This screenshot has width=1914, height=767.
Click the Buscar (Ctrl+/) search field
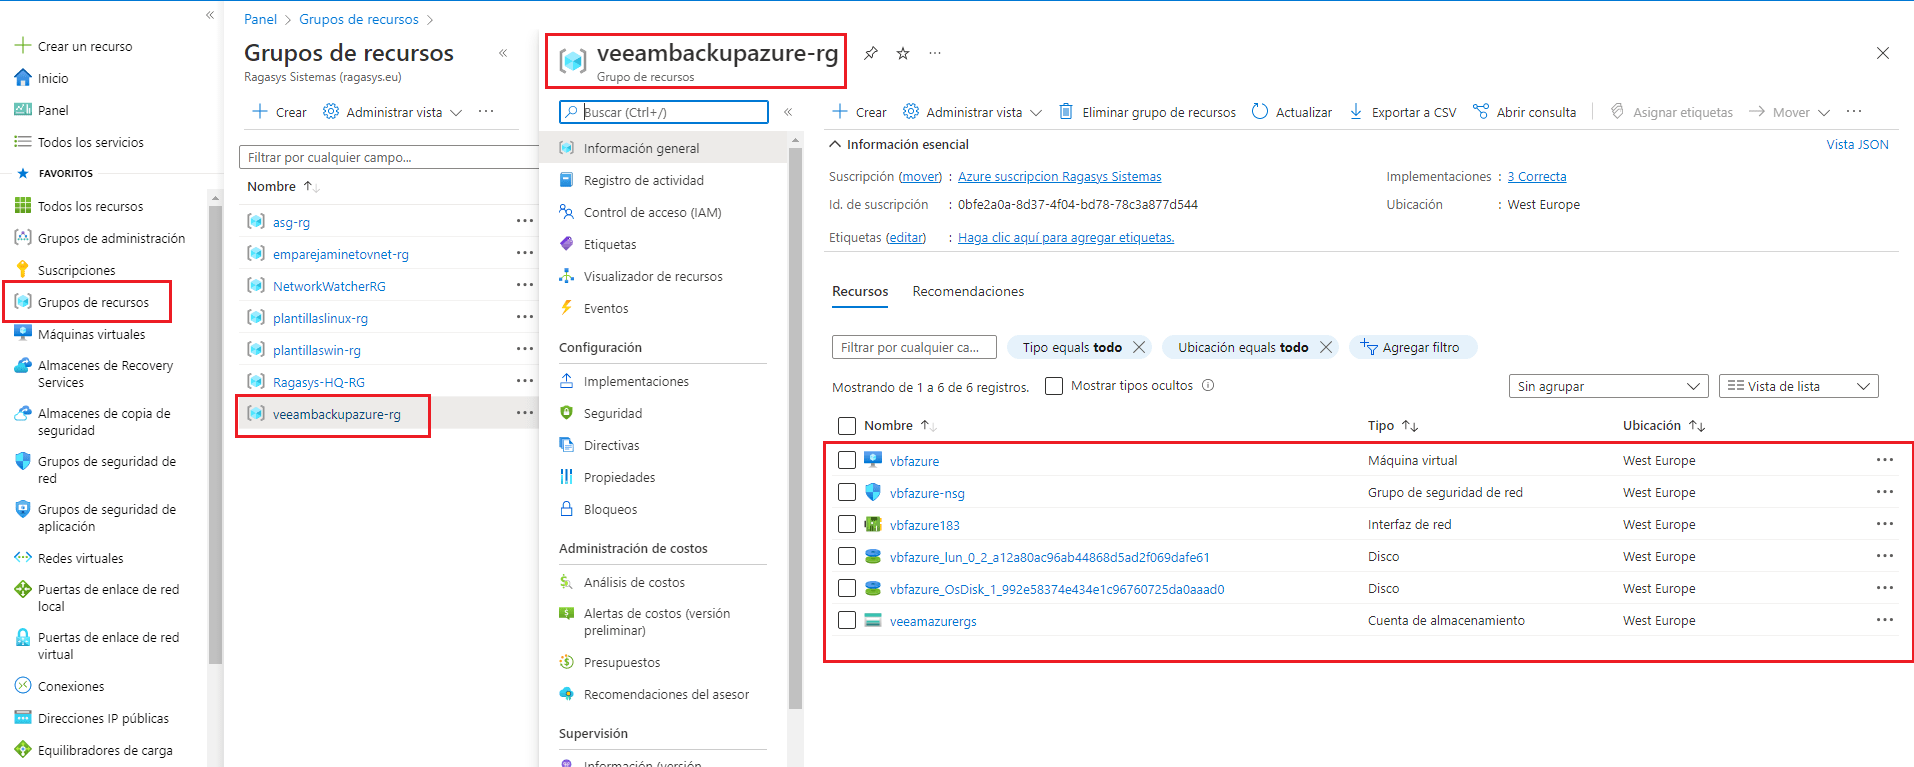point(663,112)
